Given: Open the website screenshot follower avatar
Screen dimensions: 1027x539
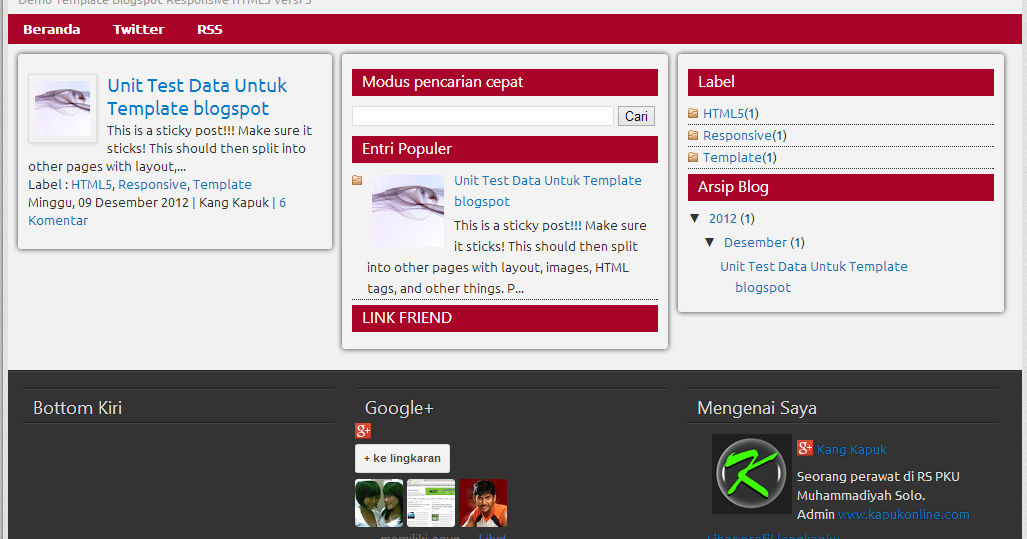Looking at the screenshot, I should tap(431, 503).
